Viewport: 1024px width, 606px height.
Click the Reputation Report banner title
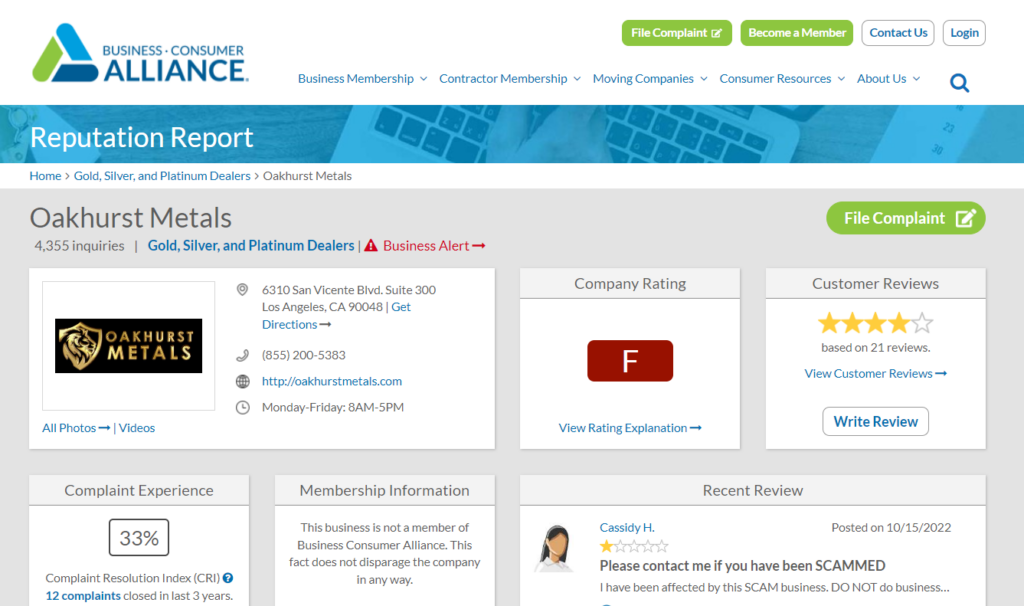pyautogui.click(x=142, y=137)
